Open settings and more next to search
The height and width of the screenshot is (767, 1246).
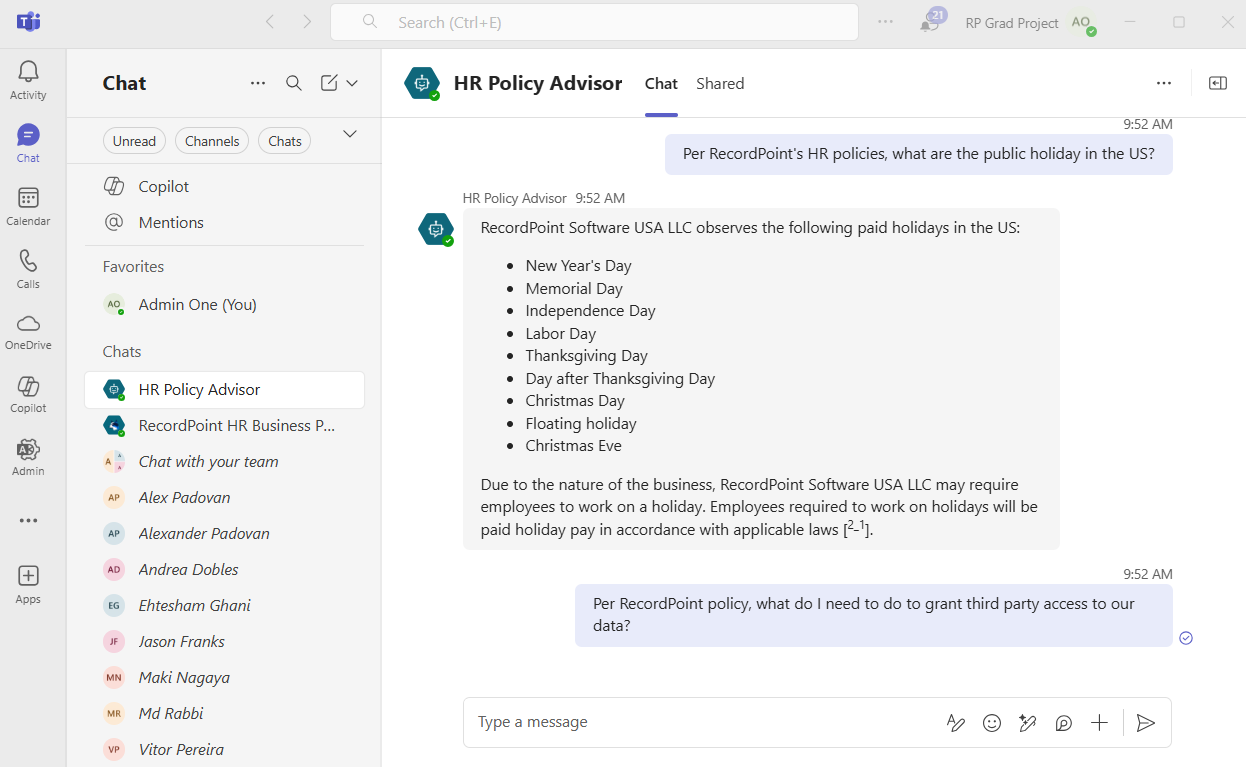(x=885, y=22)
